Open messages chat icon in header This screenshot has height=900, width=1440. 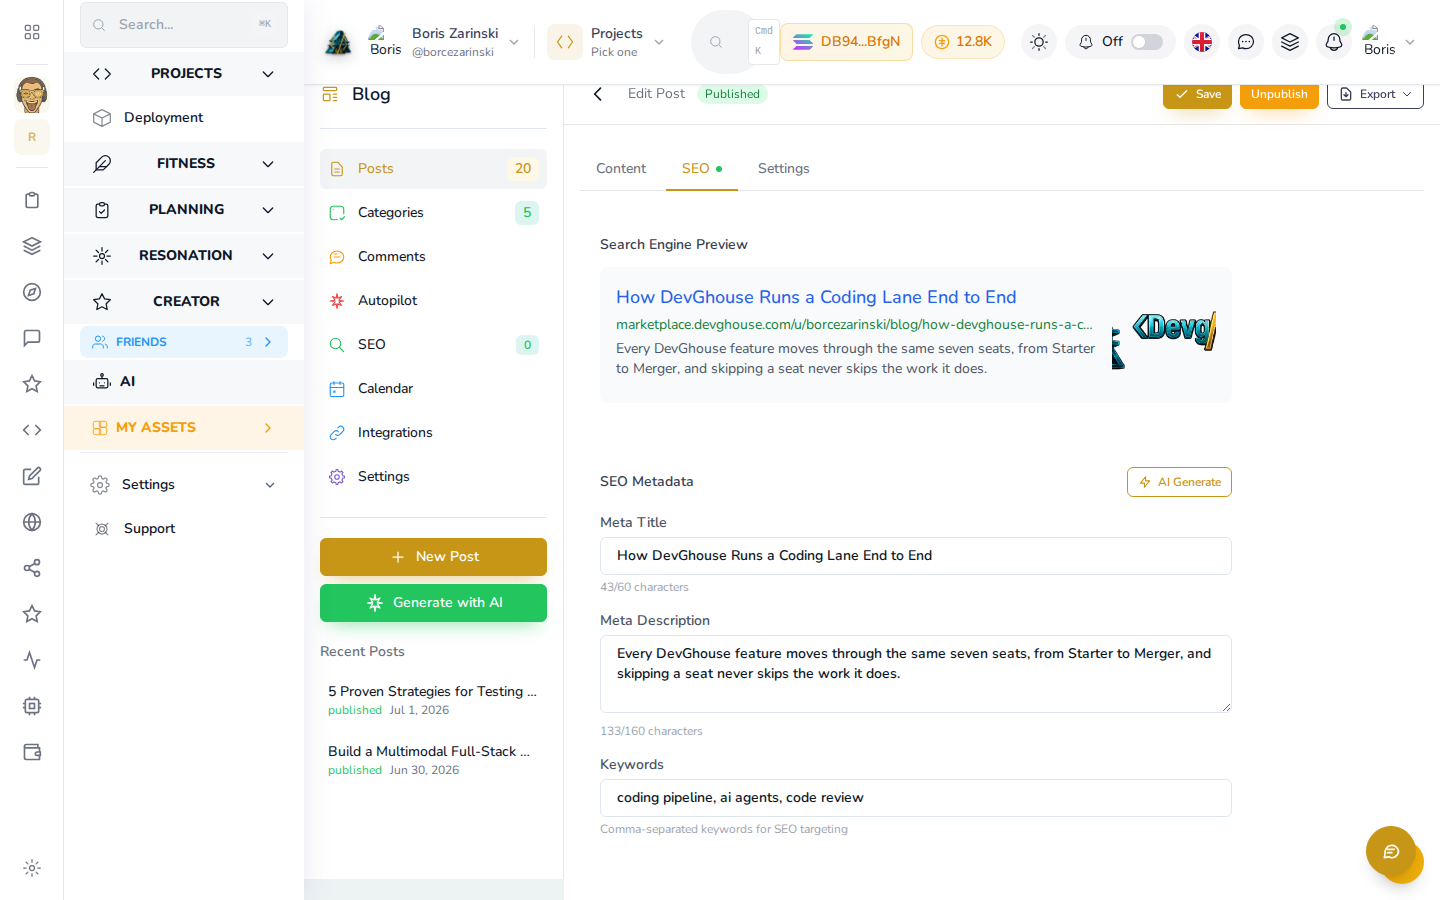coord(1246,42)
